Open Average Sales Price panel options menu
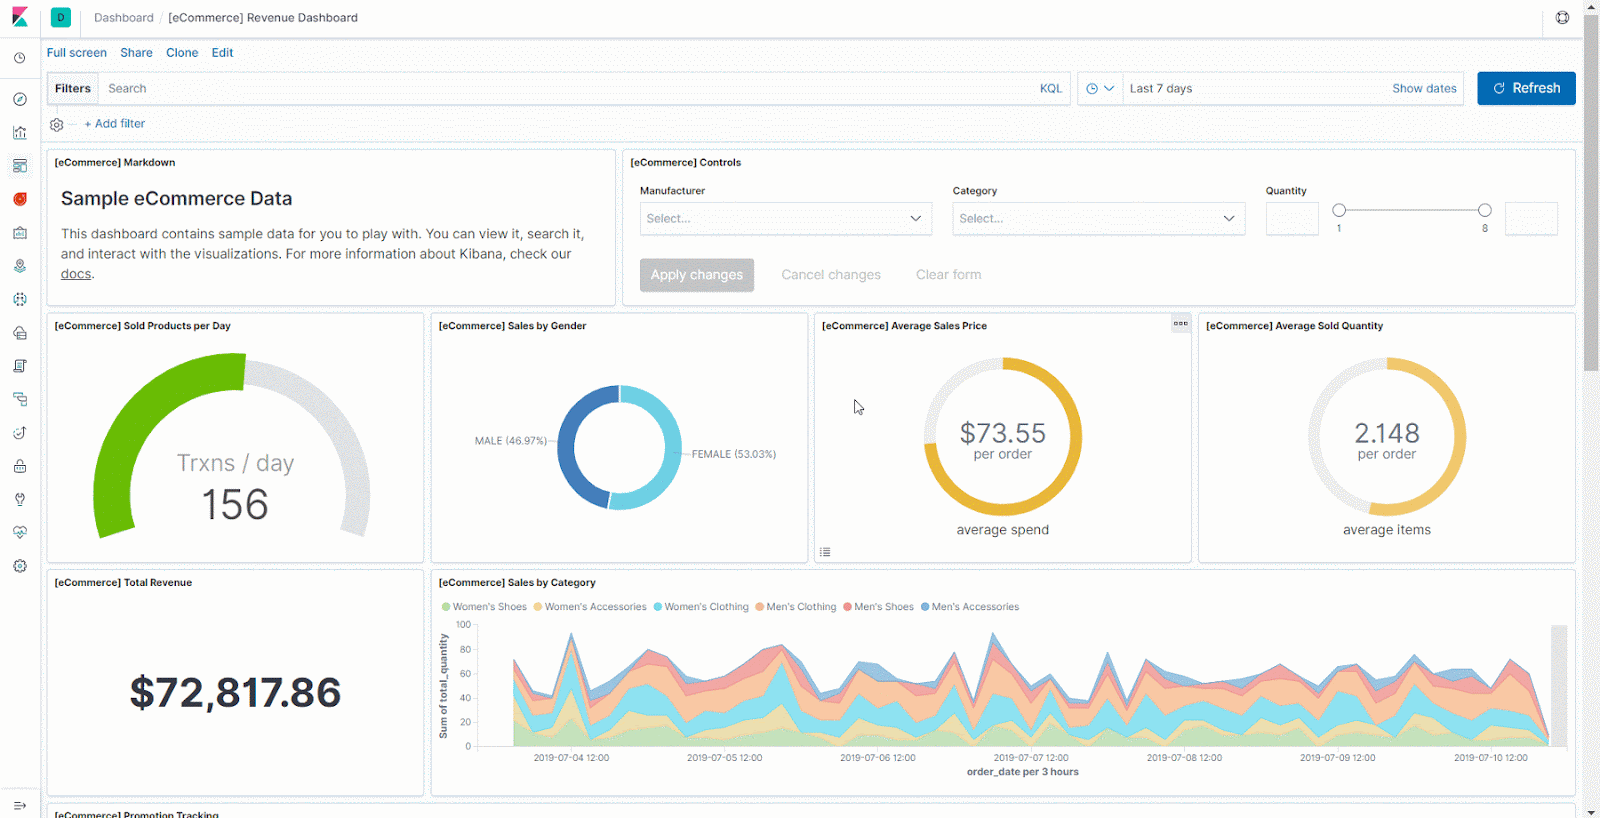1600x818 pixels. point(1180,323)
